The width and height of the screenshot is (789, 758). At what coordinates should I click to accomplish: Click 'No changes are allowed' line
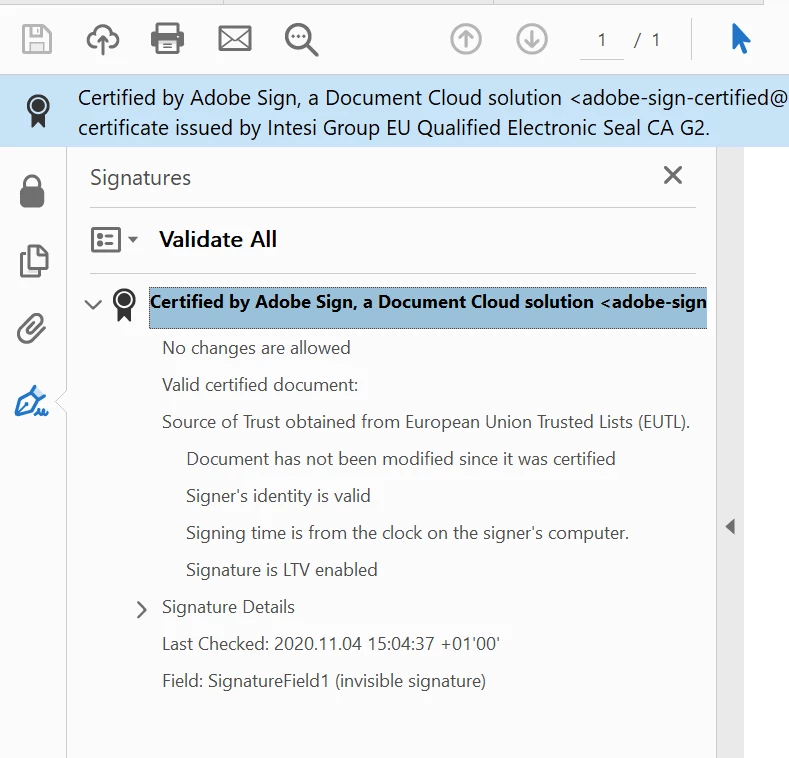(256, 348)
